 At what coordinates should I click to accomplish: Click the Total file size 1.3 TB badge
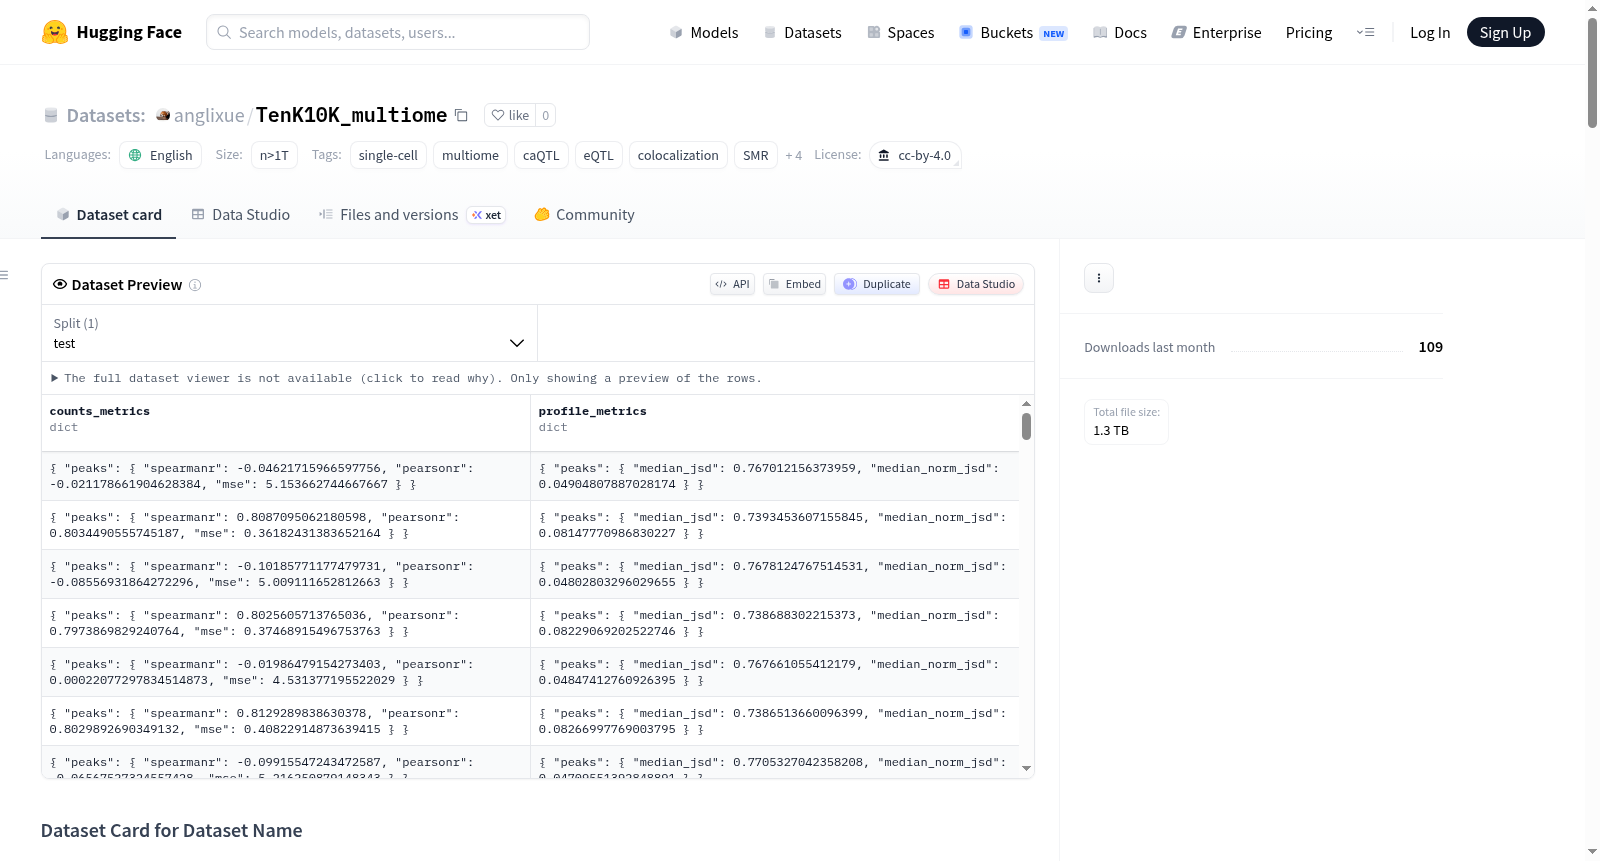point(1126,422)
